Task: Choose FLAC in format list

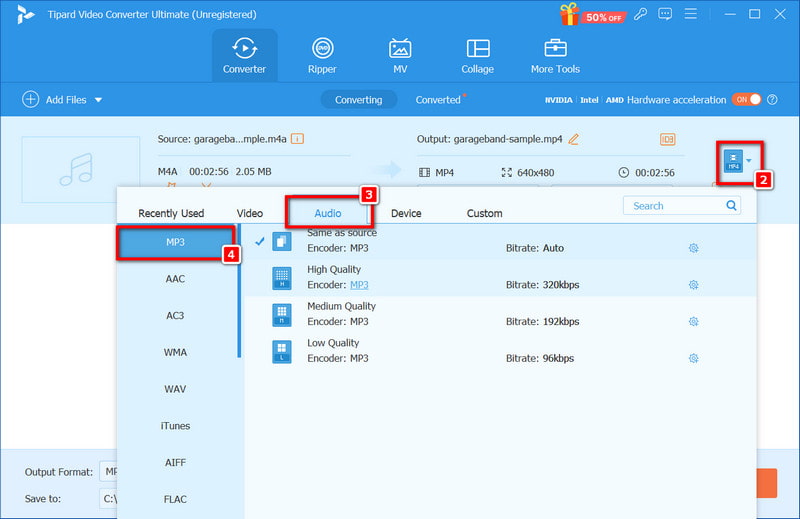Action: point(176,500)
